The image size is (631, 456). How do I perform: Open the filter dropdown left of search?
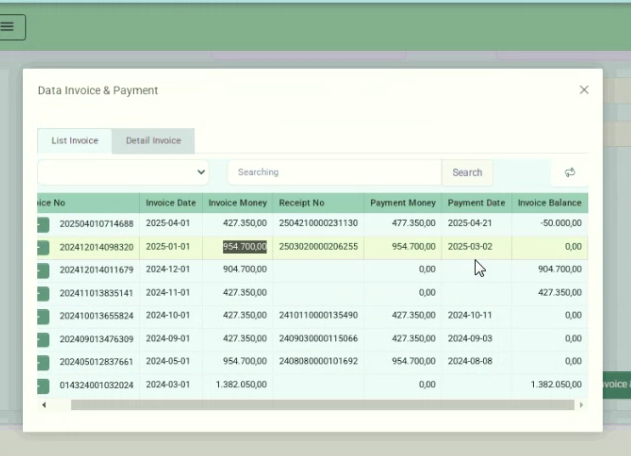tap(123, 172)
